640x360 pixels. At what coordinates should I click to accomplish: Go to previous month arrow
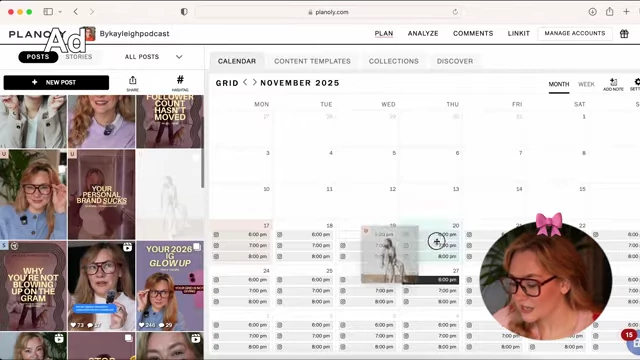coord(245,82)
